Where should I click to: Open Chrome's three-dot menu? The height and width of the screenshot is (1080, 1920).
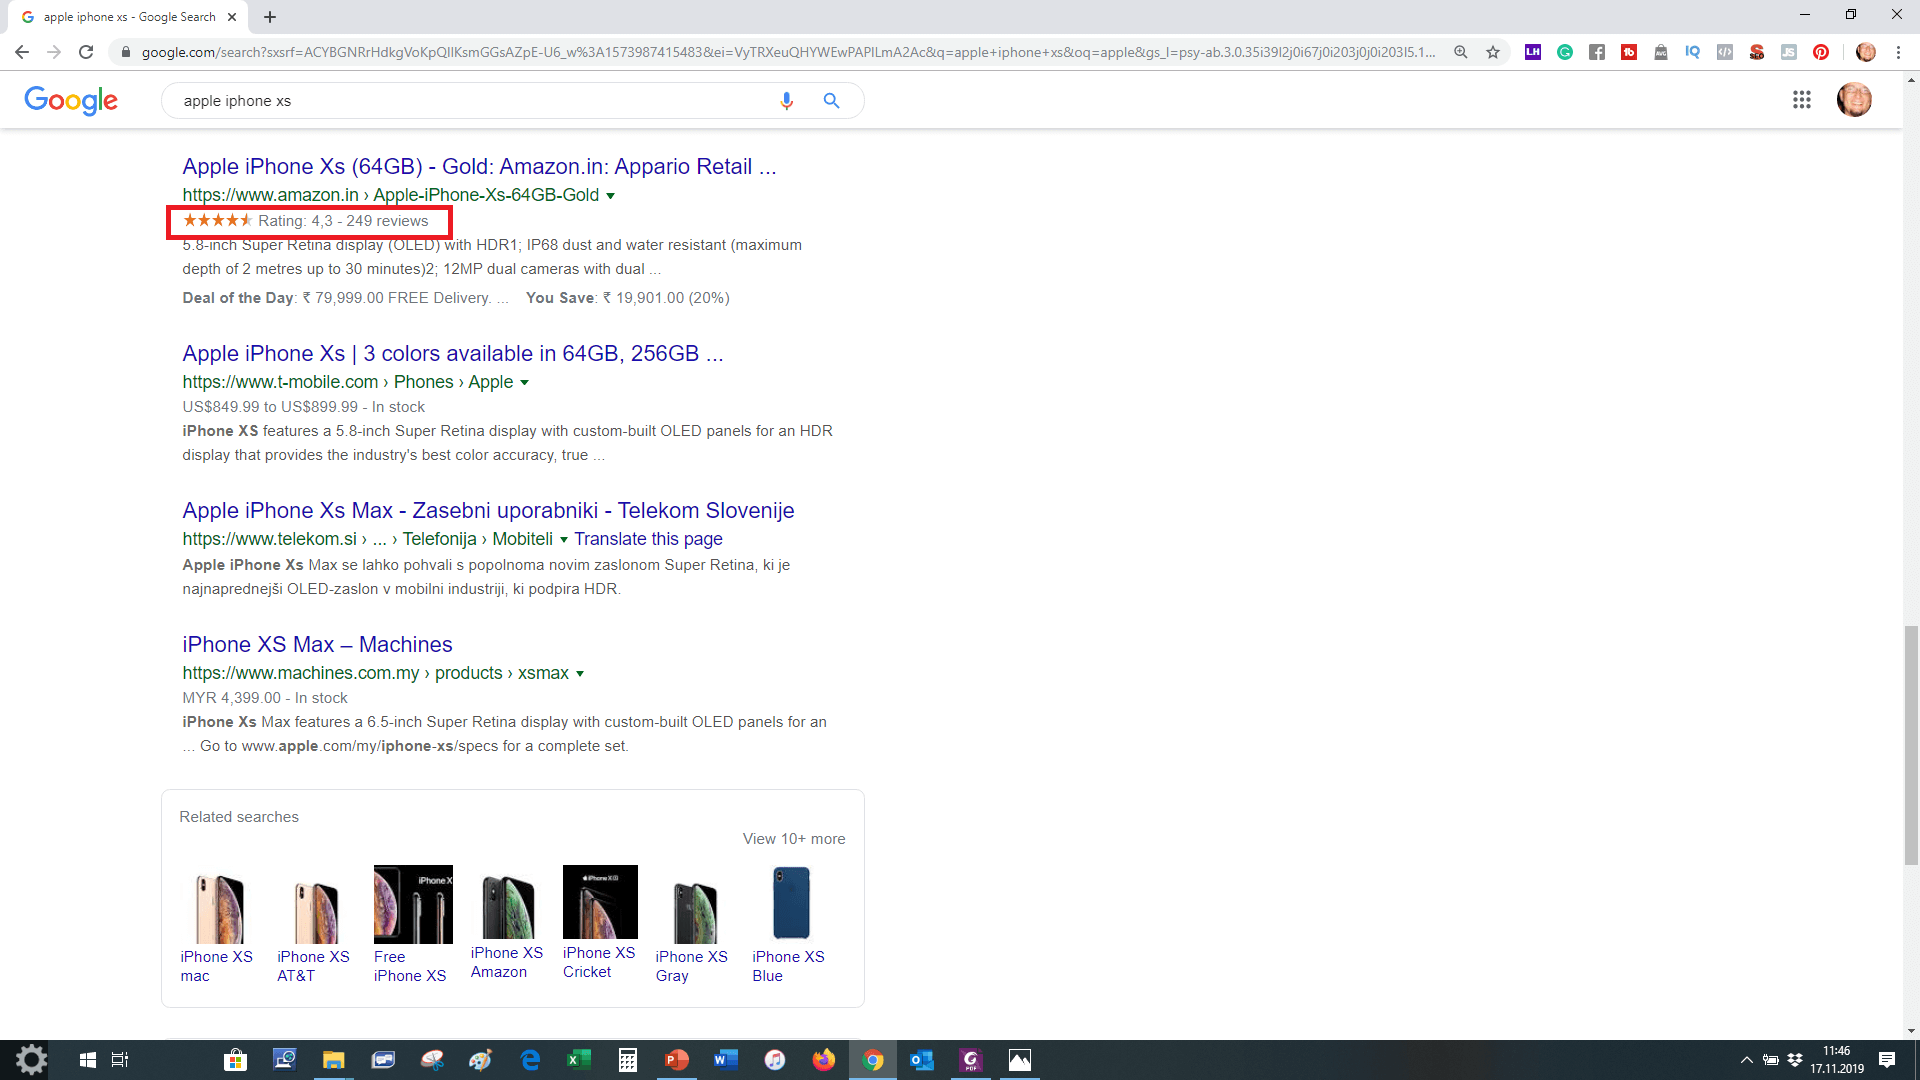click(x=1898, y=52)
